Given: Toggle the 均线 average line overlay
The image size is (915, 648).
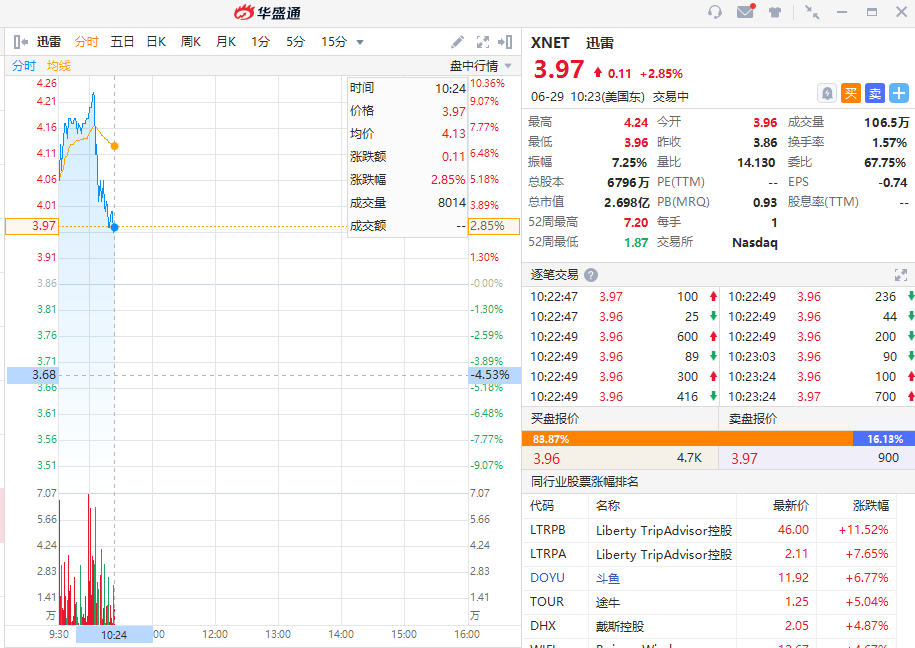Looking at the screenshot, I should (59, 66).
